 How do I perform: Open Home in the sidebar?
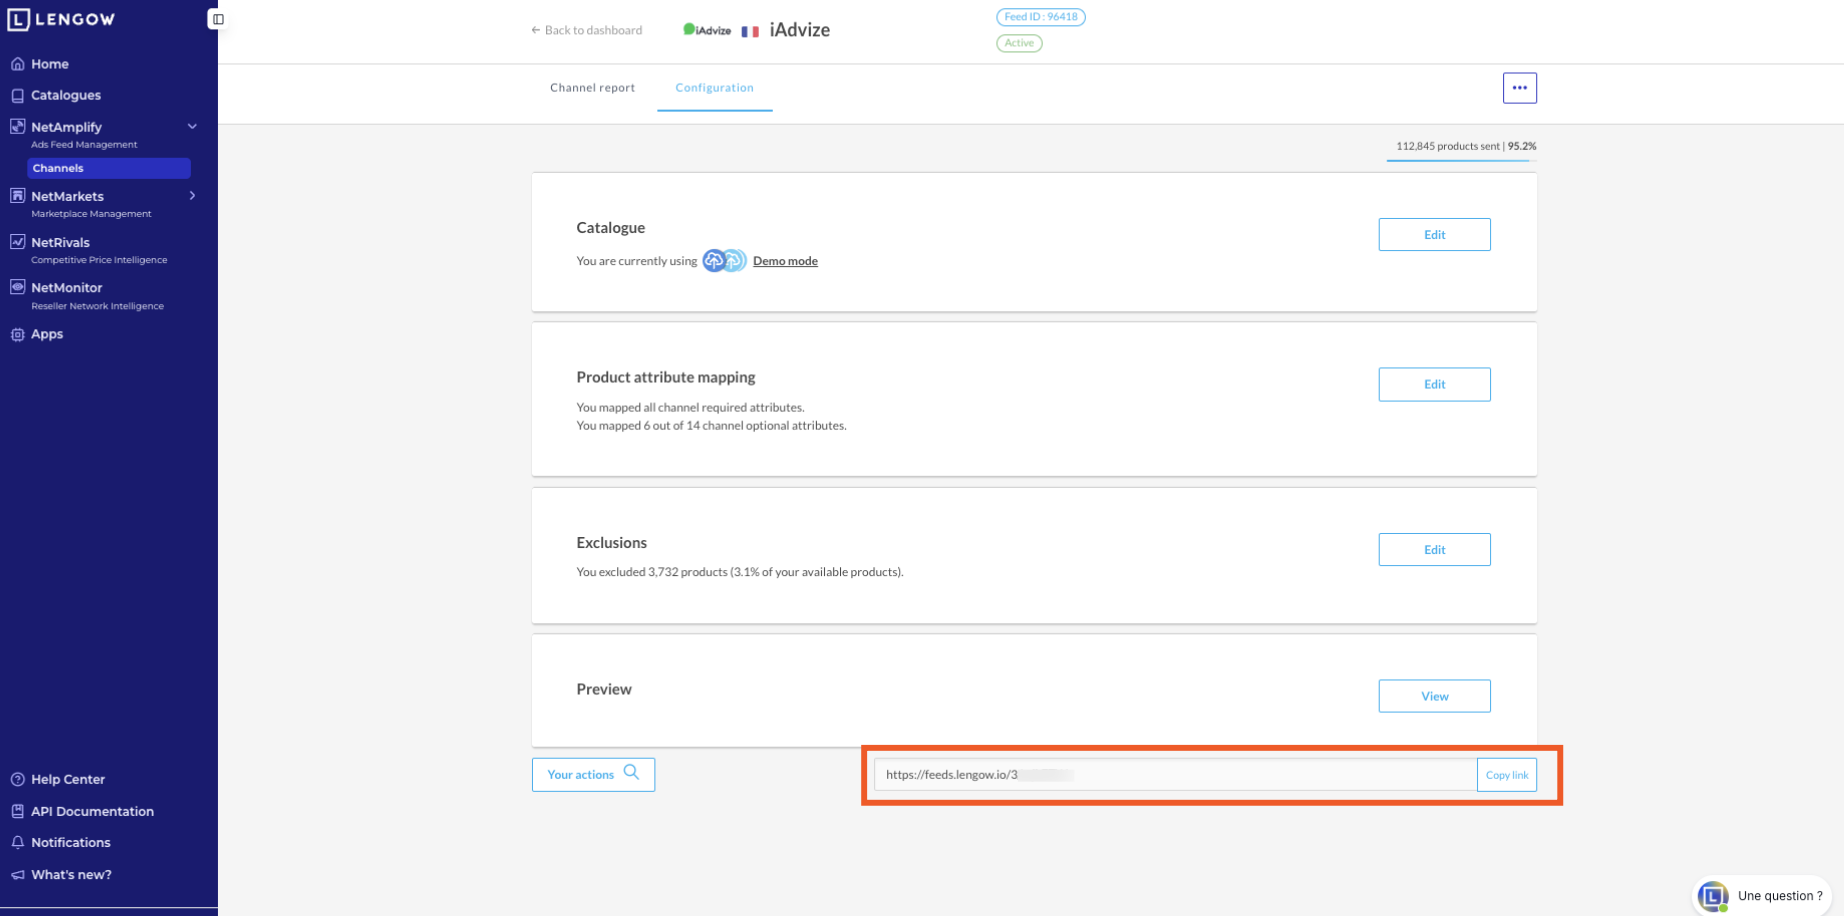(x=50, y=64)
